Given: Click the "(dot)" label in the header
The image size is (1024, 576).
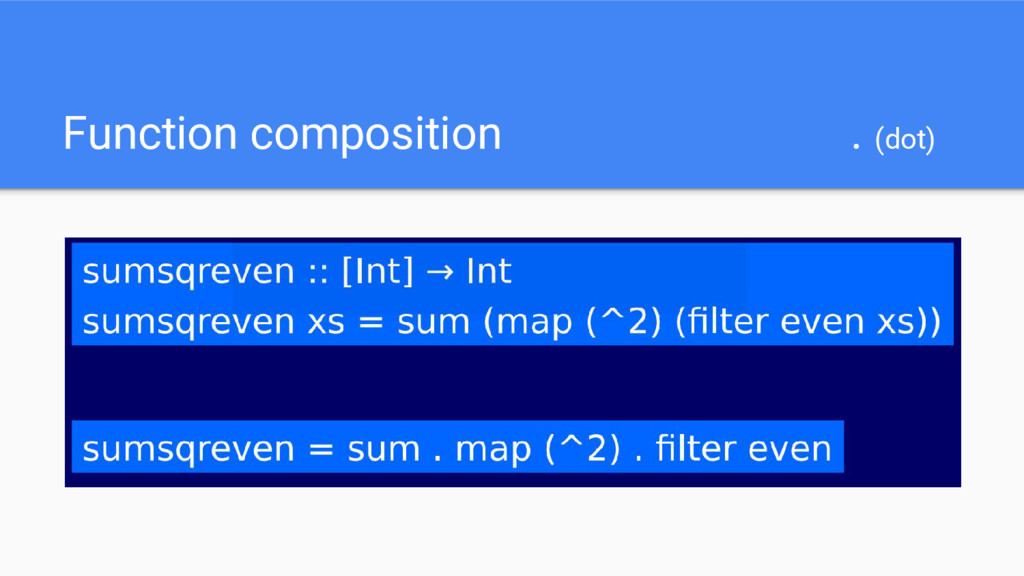Looking at the screenshot, I should (x=904, y=141).
